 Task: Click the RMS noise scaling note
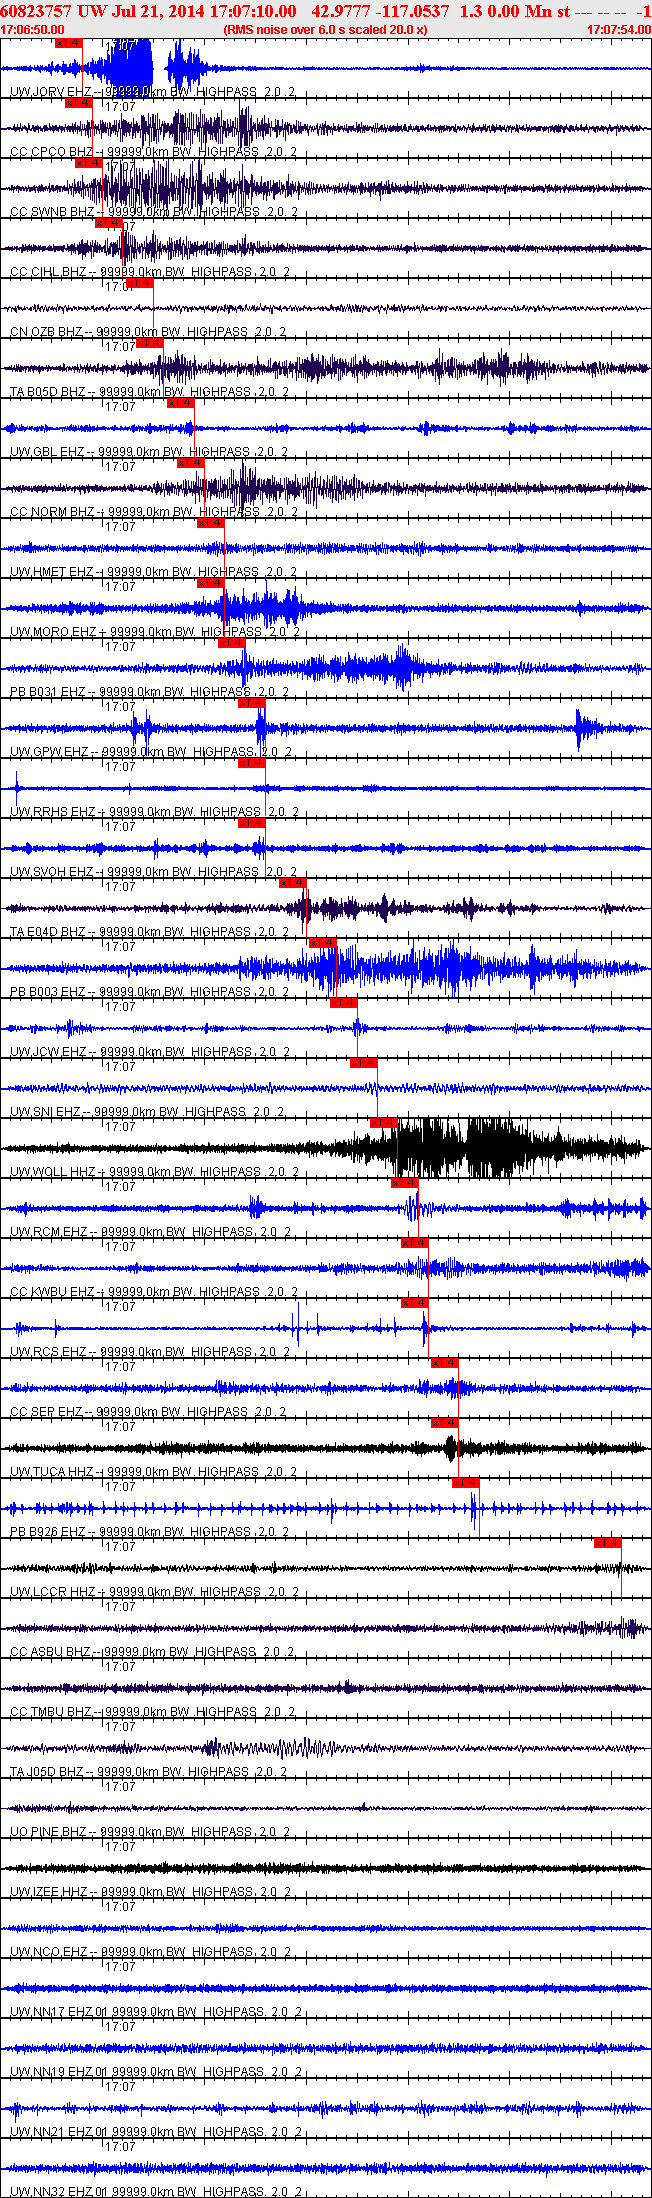tap(326, 30)
